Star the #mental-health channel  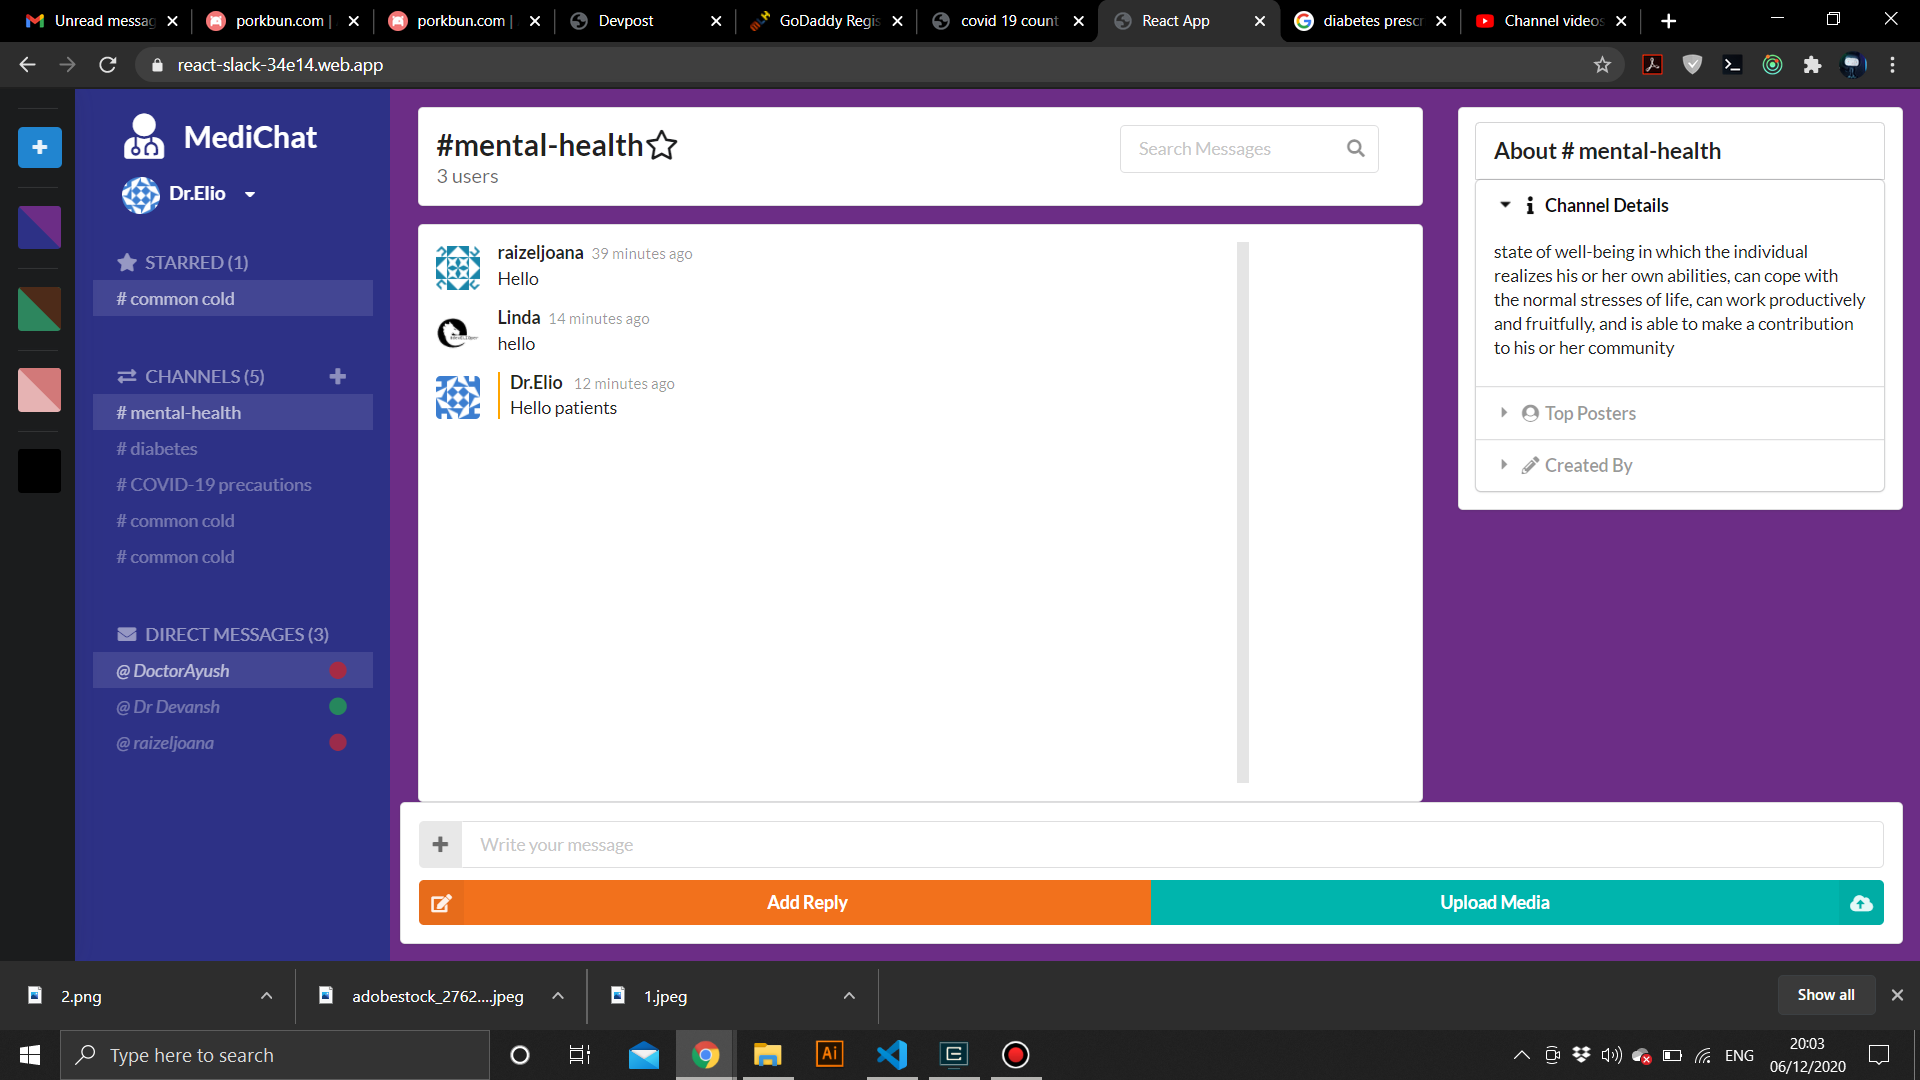point(662,146)
